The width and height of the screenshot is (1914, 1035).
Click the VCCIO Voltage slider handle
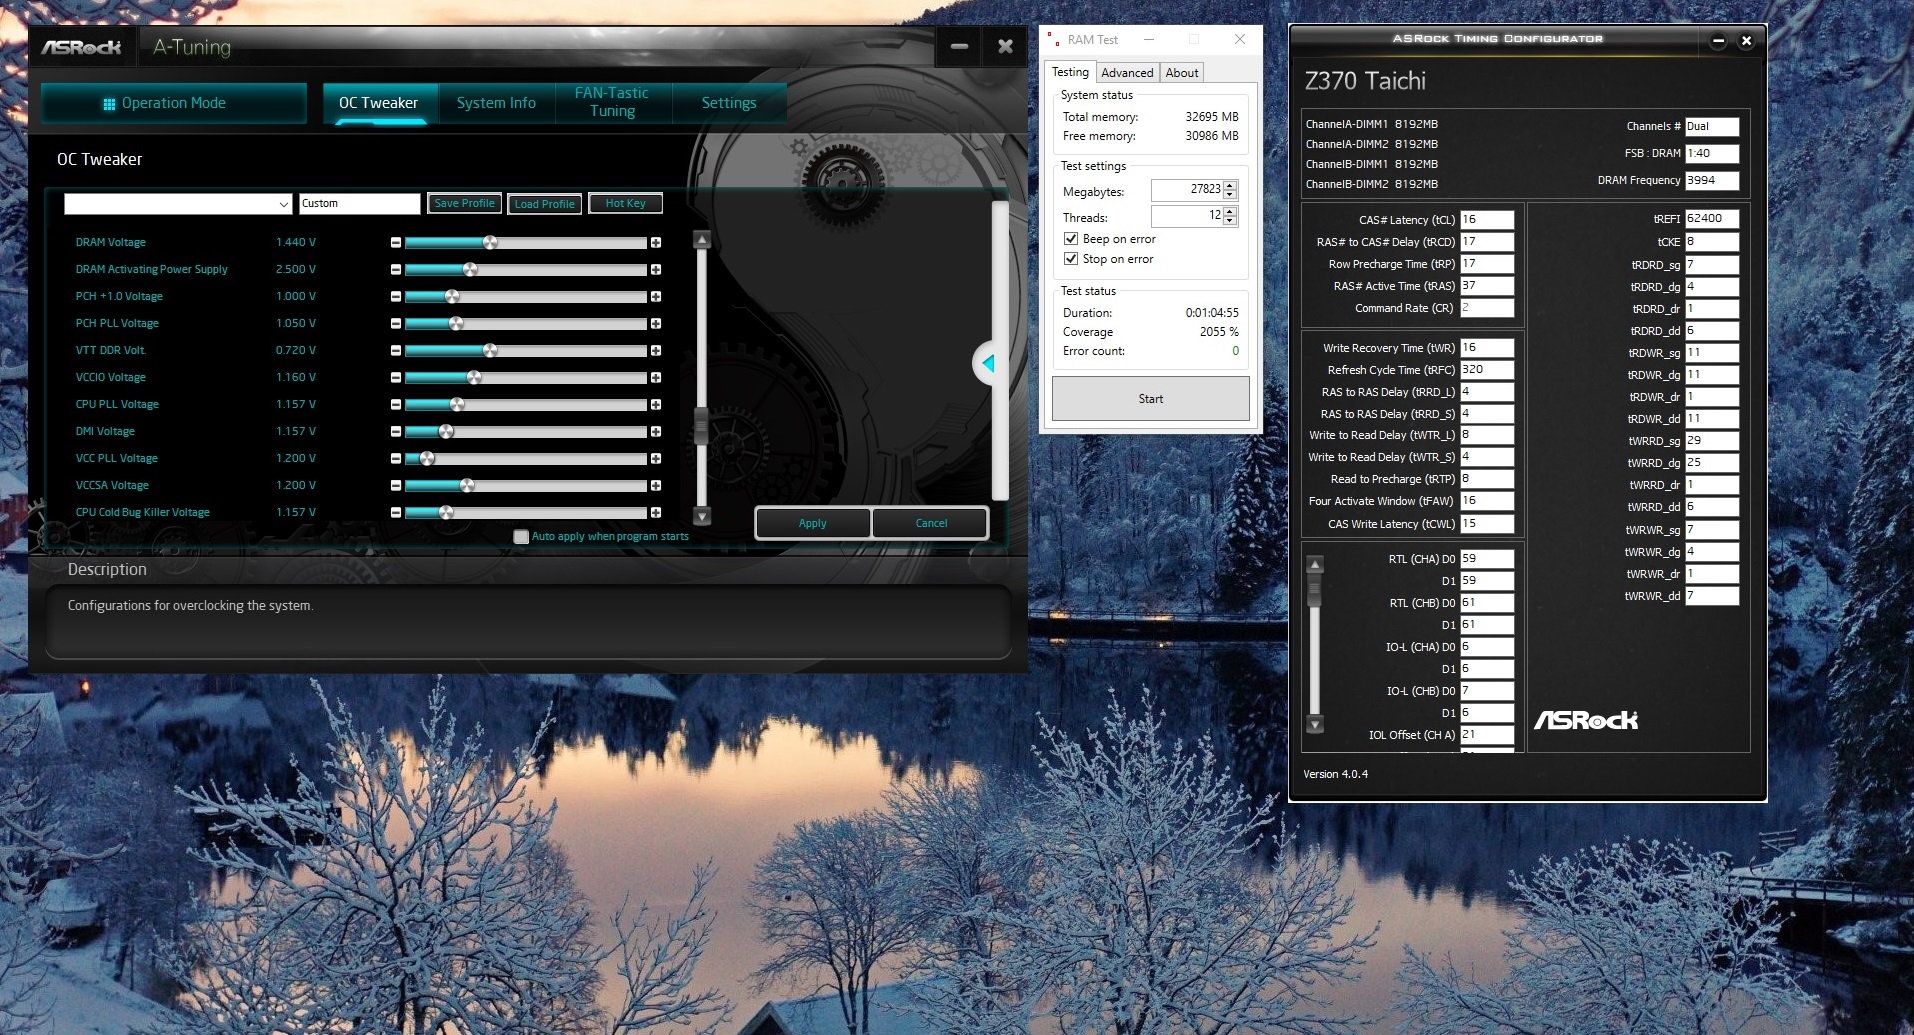pos(474,378)
